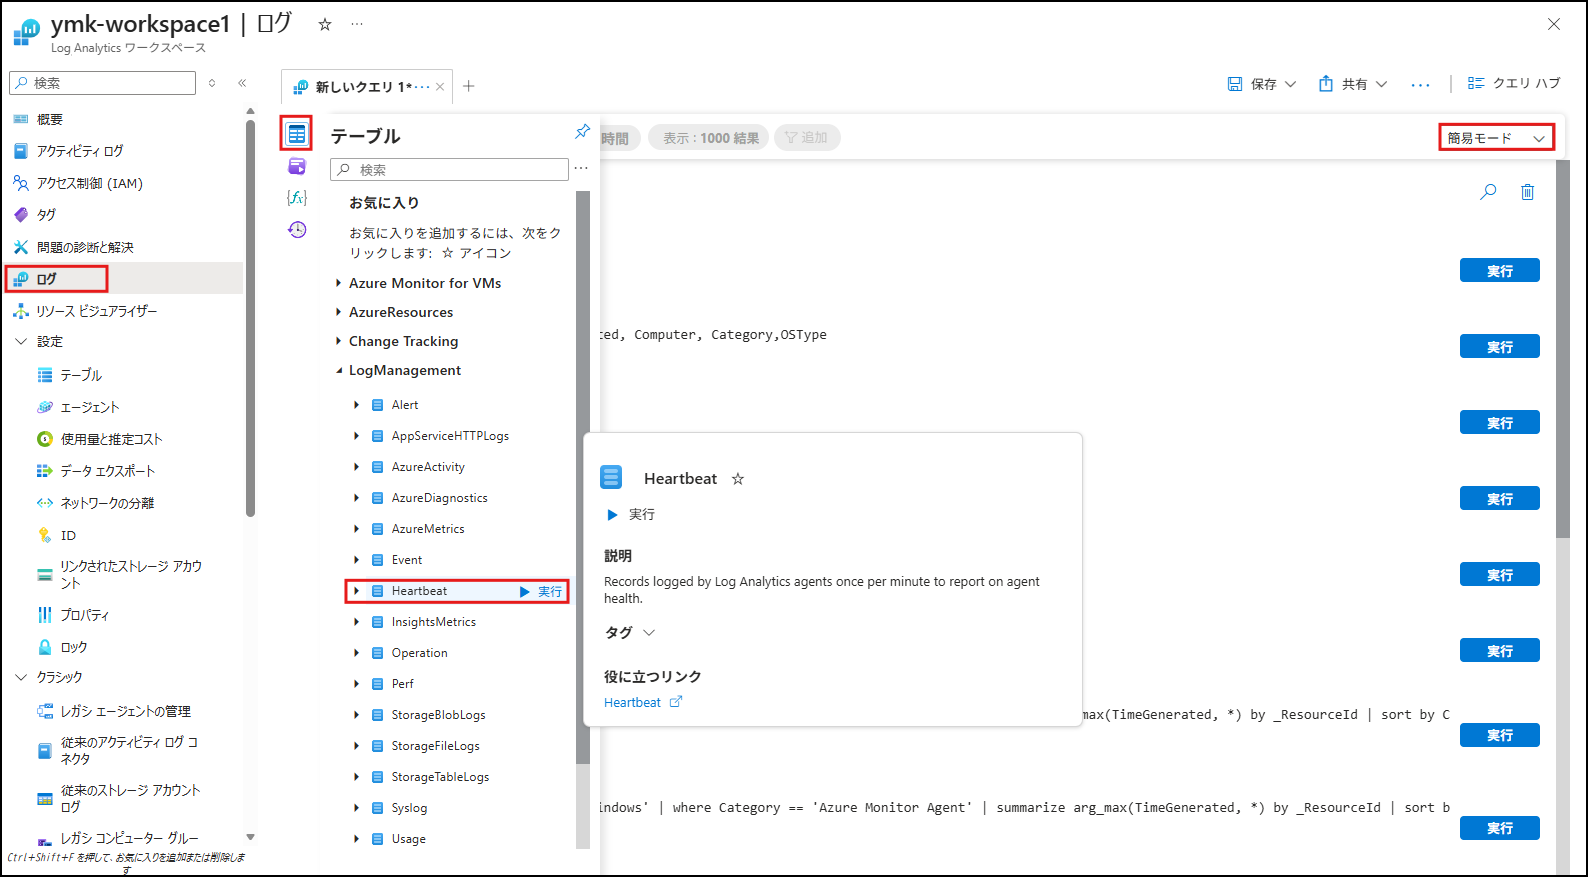Expand the AzureActivity table node
This screenshot has width=1588, height=877.
tap(356, 467)
